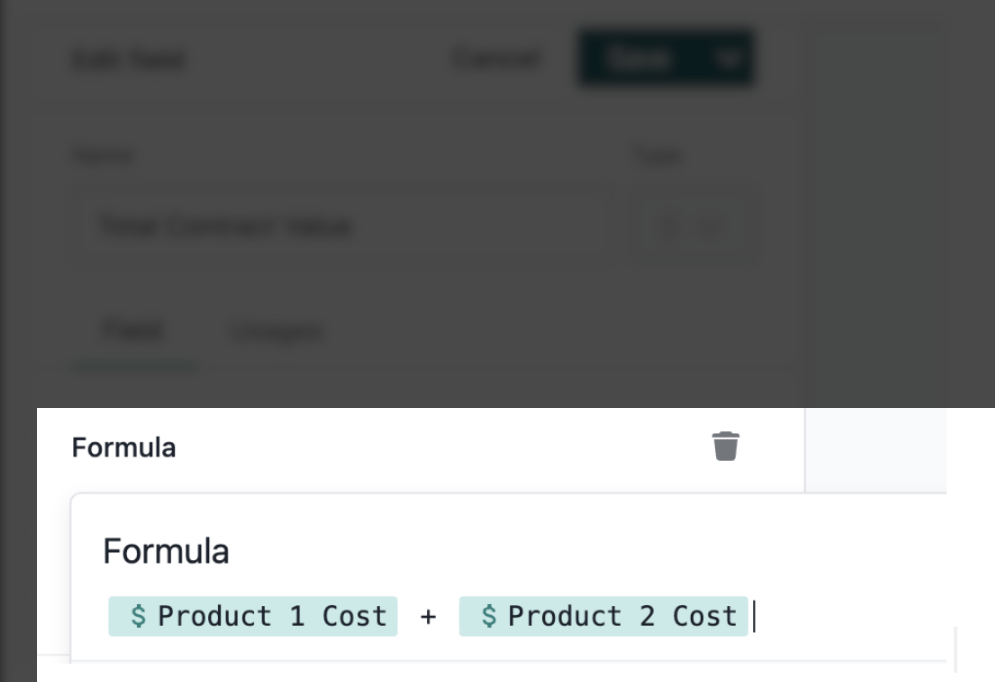Click the dollar icon on Product 2 Cost
This screenshot has width=995, height=682.
click(489, 616)
